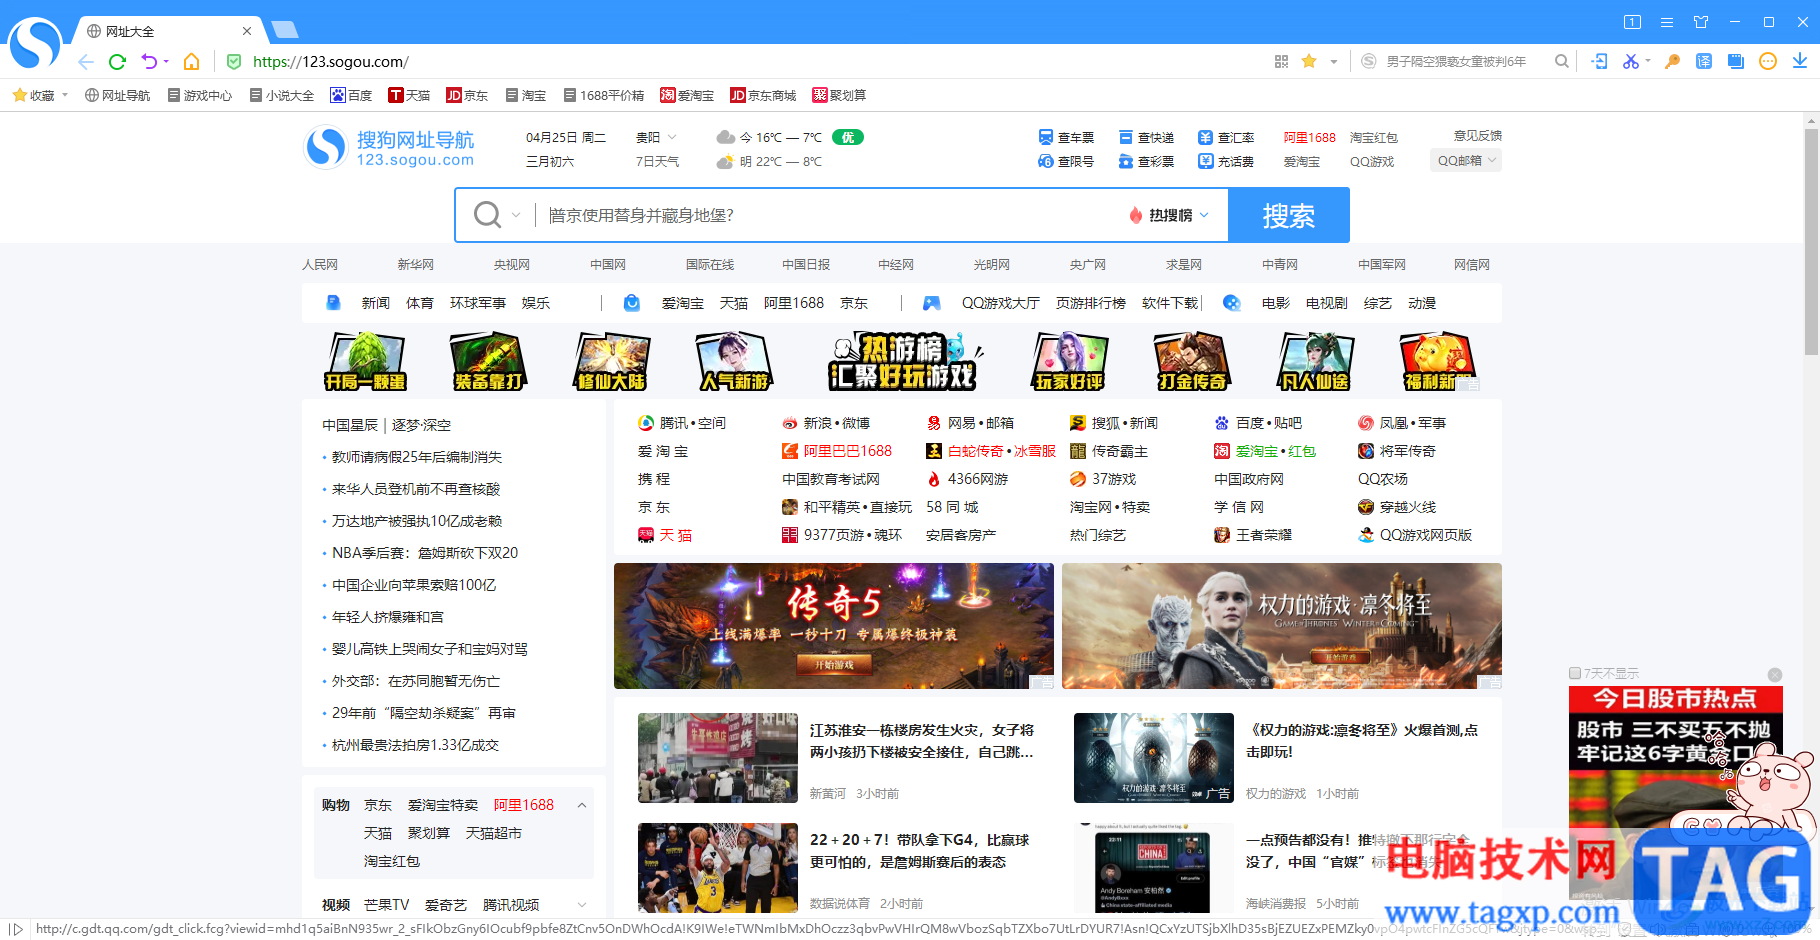This screenshot has height=940, width=1820.
Task: Click the browser back arrow
Action: (86, 62)
